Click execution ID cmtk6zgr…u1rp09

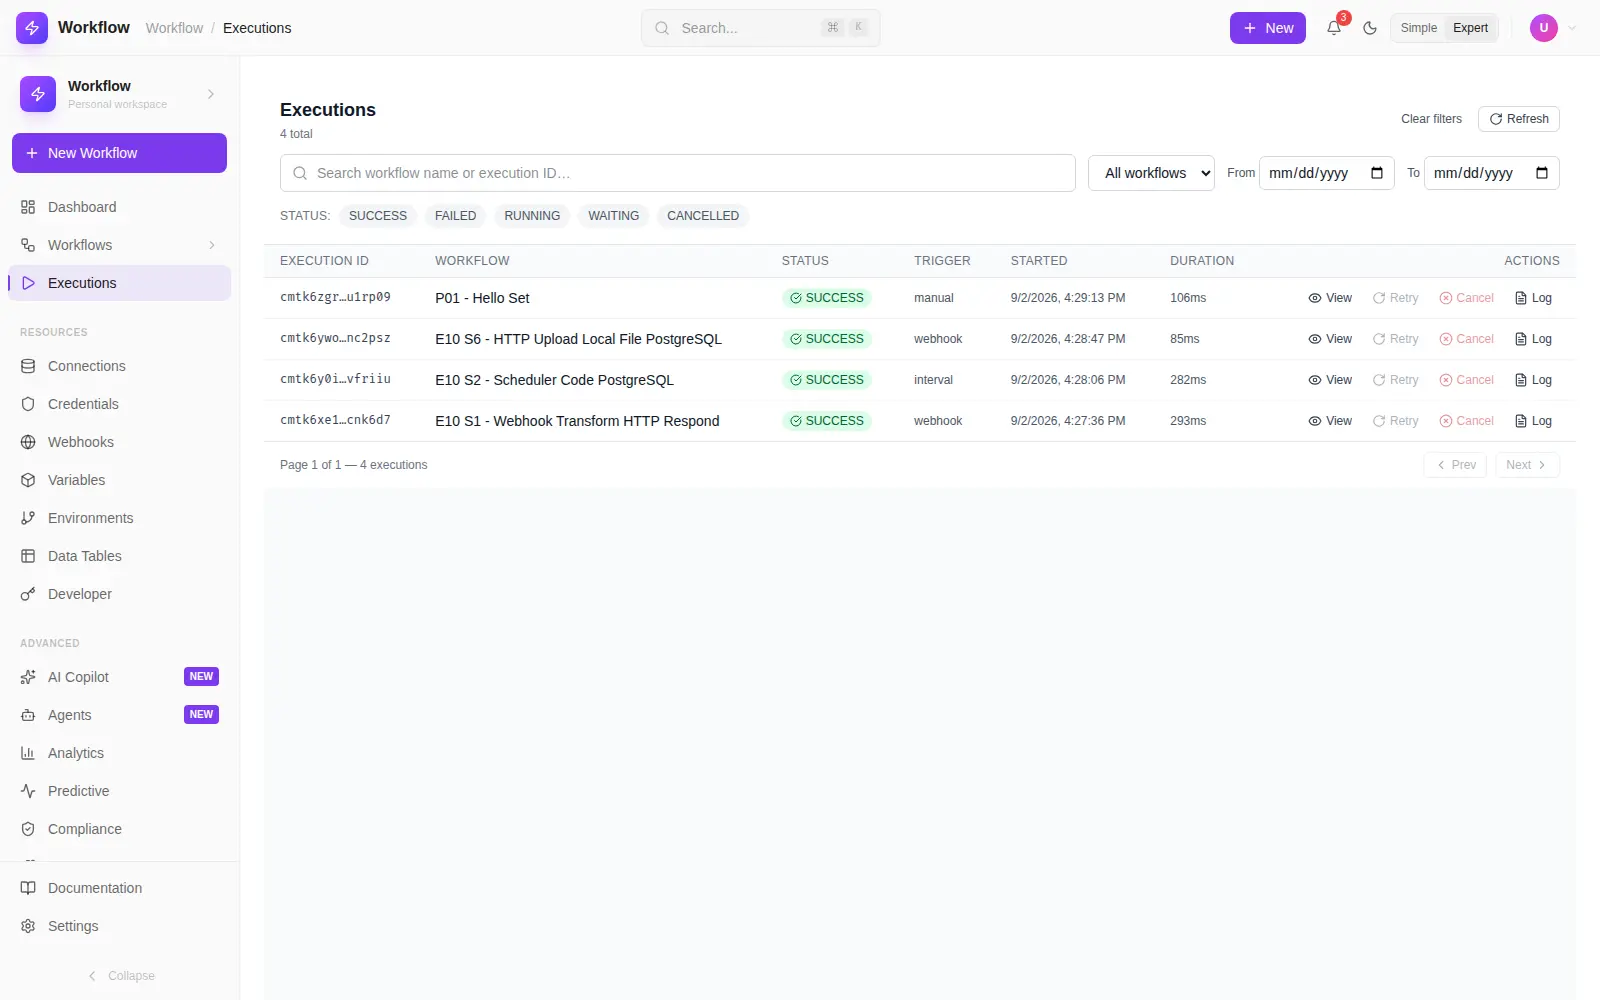click(x=335, y=297)
